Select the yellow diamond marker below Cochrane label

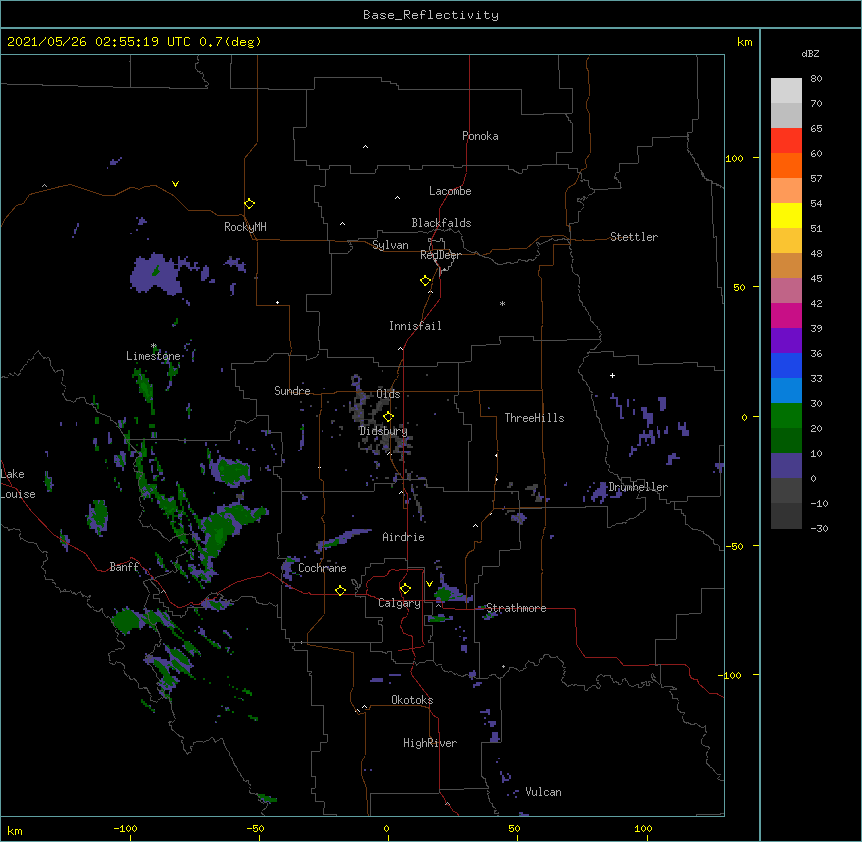pyautogui.click(x=340, y=590)
